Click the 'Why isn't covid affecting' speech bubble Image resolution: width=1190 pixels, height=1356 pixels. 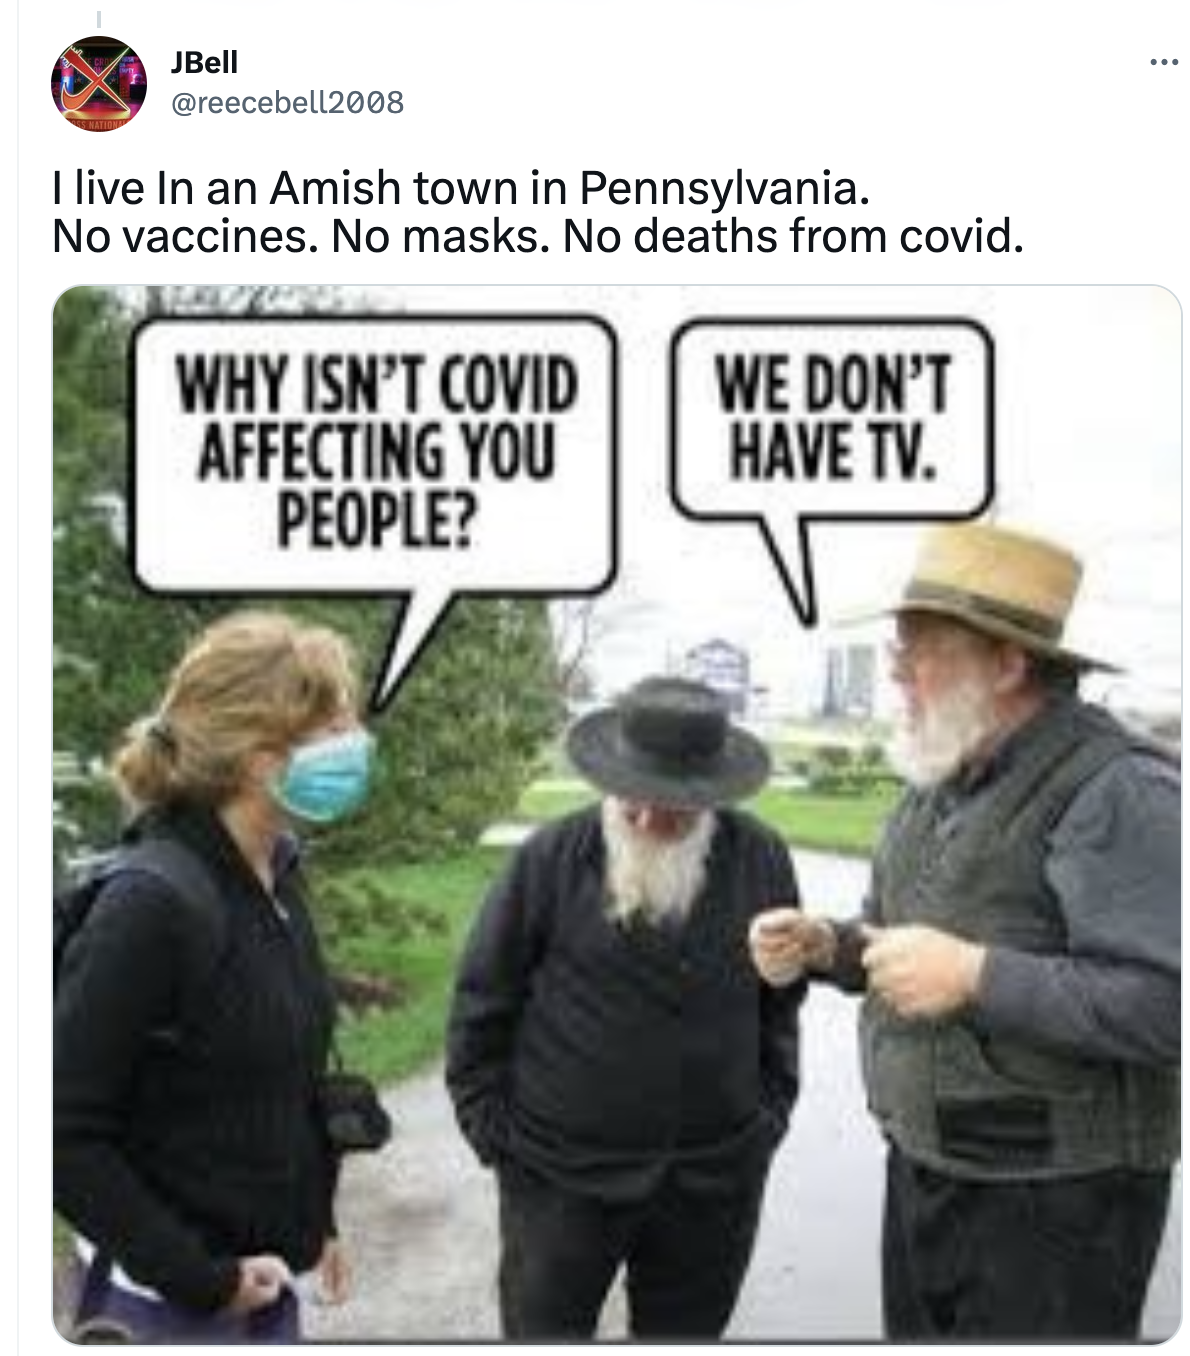[375, 455]
